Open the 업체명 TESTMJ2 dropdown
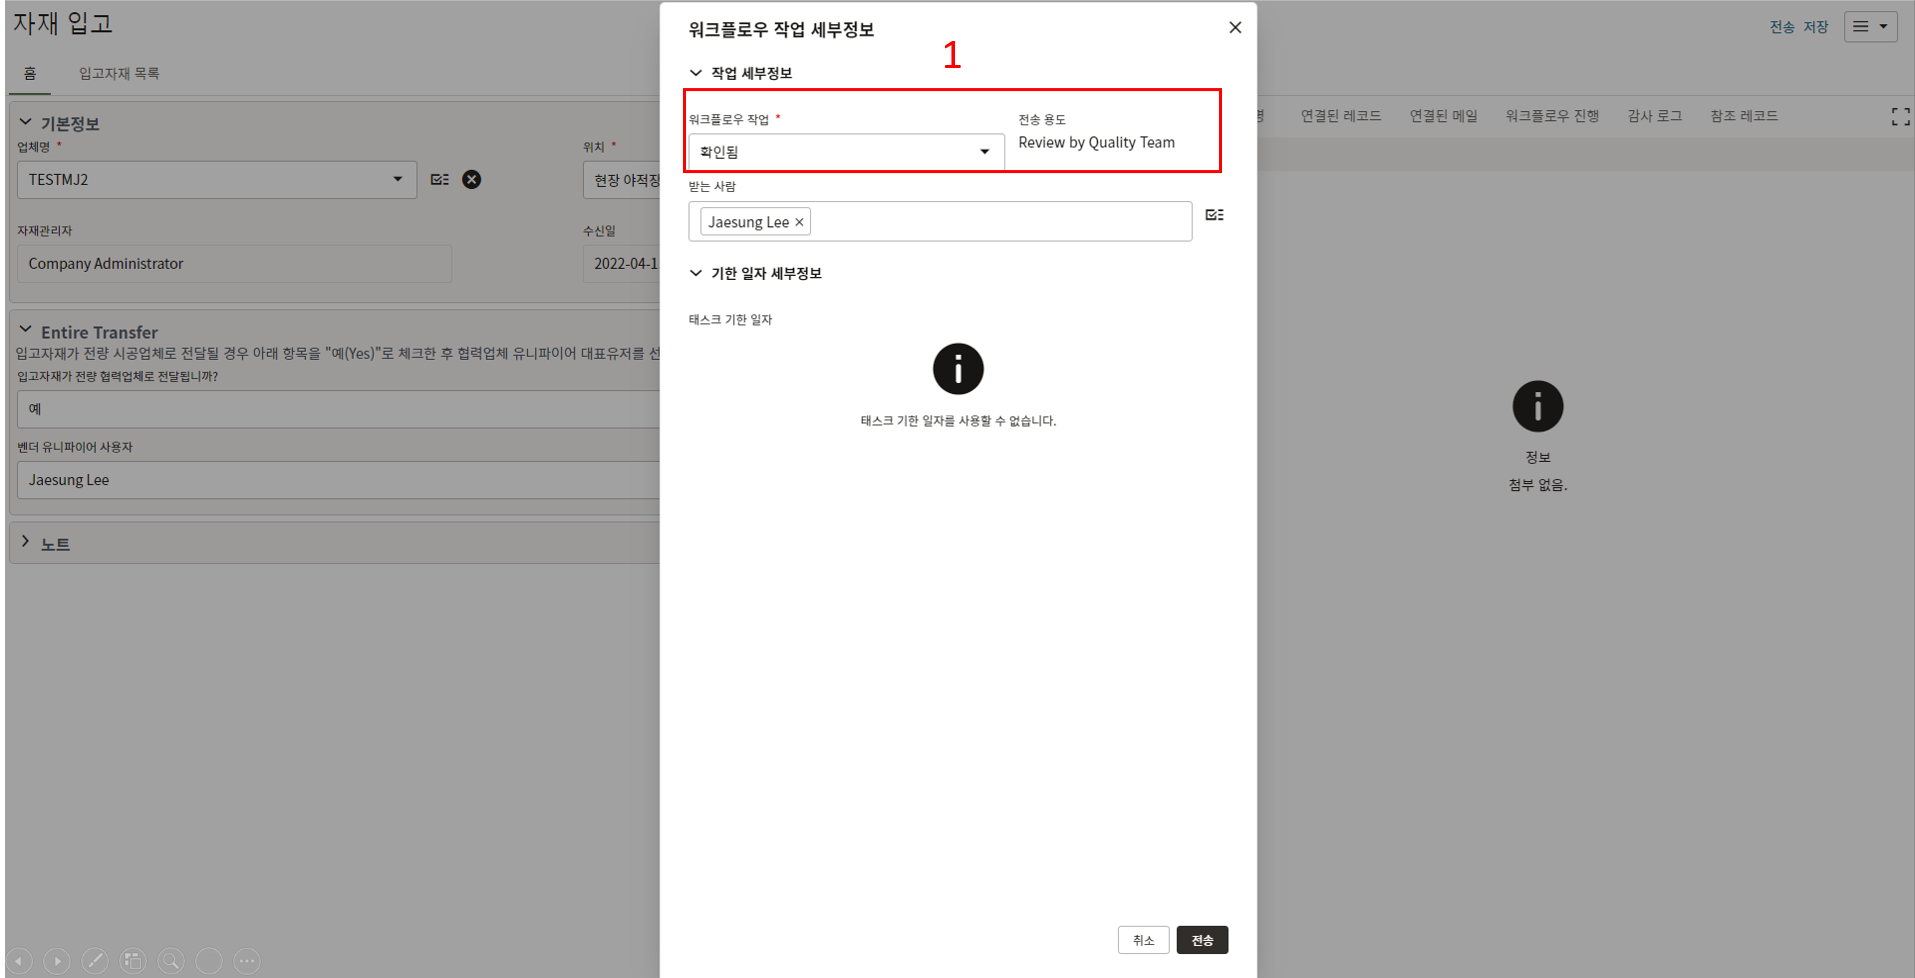 click(x=397, y=180)
